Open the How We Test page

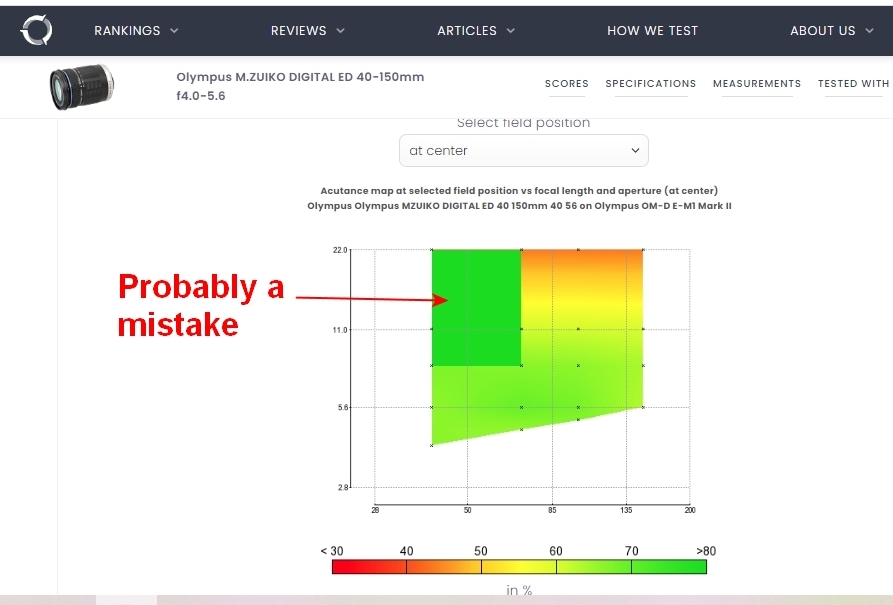pos(652,31)
